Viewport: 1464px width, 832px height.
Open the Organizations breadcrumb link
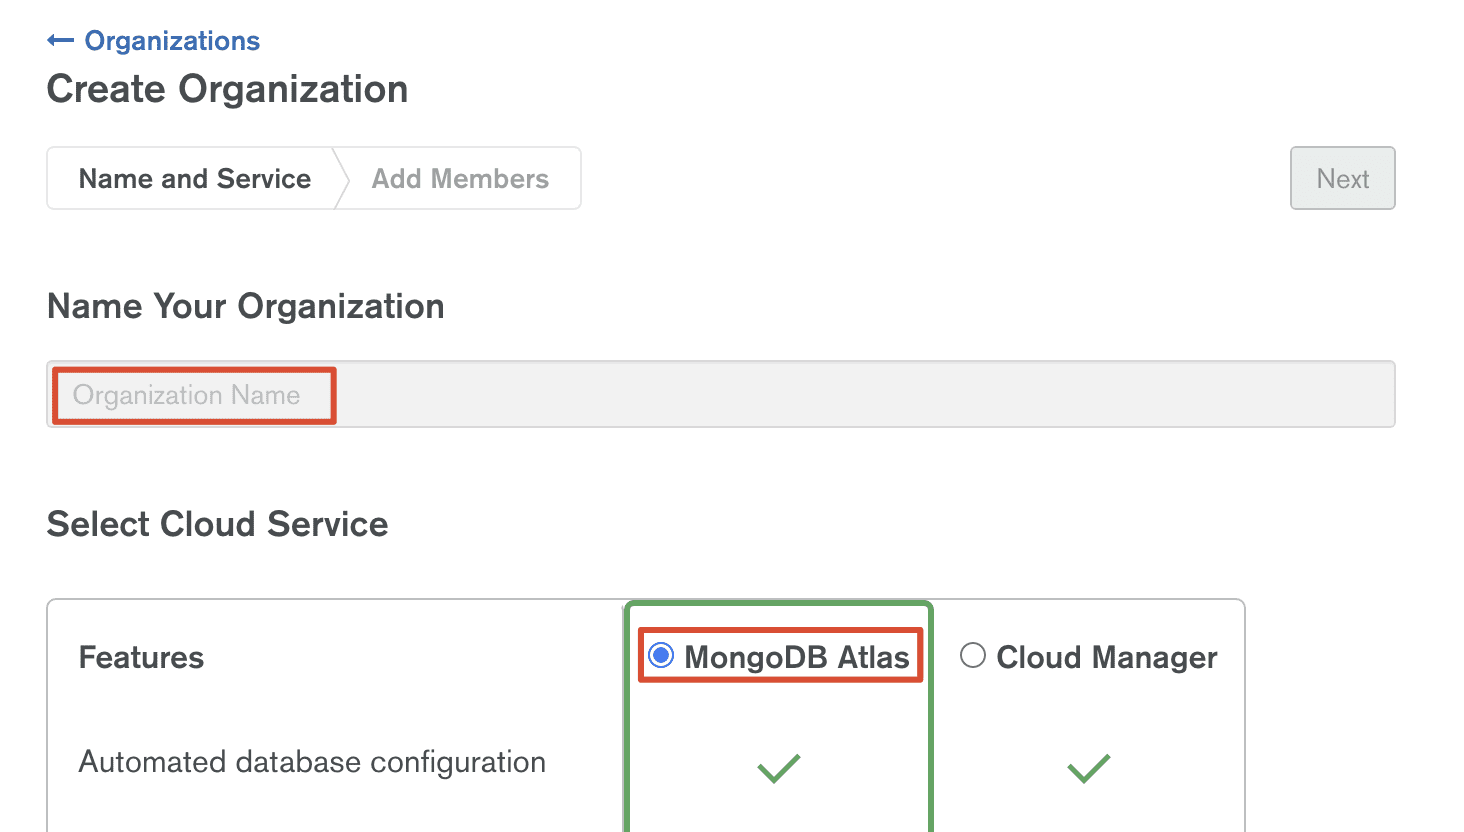click(172, 41)
